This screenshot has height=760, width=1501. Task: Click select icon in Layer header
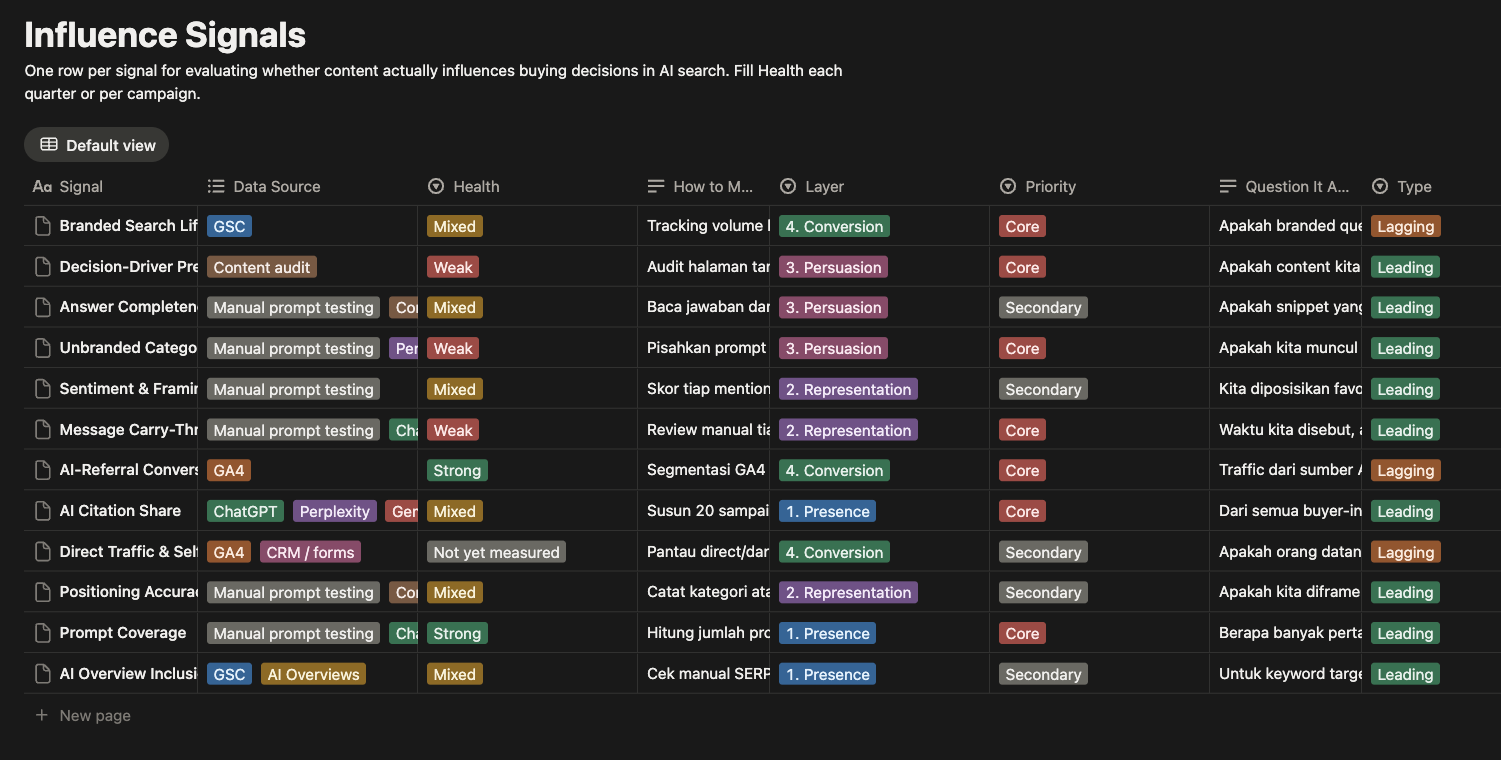coord(788,186)
